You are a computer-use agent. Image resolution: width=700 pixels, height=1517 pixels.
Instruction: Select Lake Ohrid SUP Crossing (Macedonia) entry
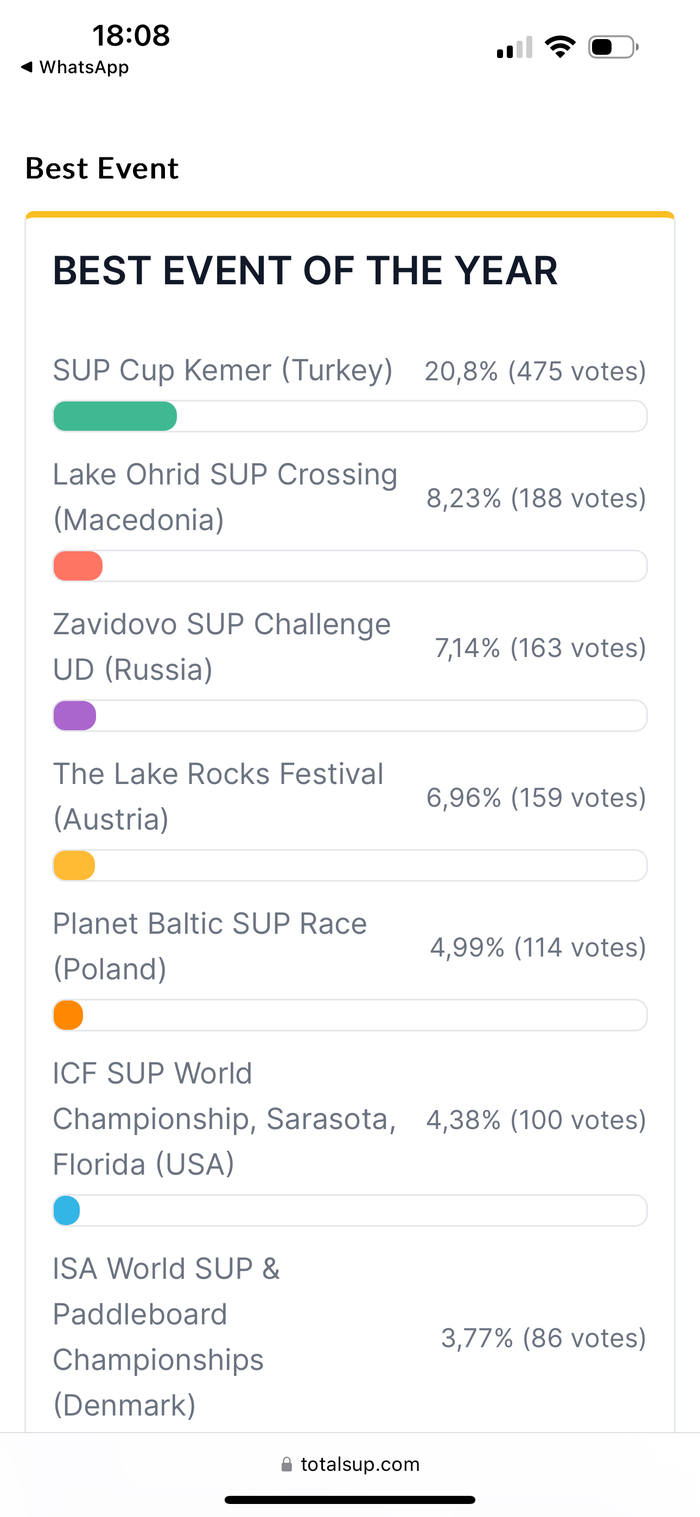225,497
